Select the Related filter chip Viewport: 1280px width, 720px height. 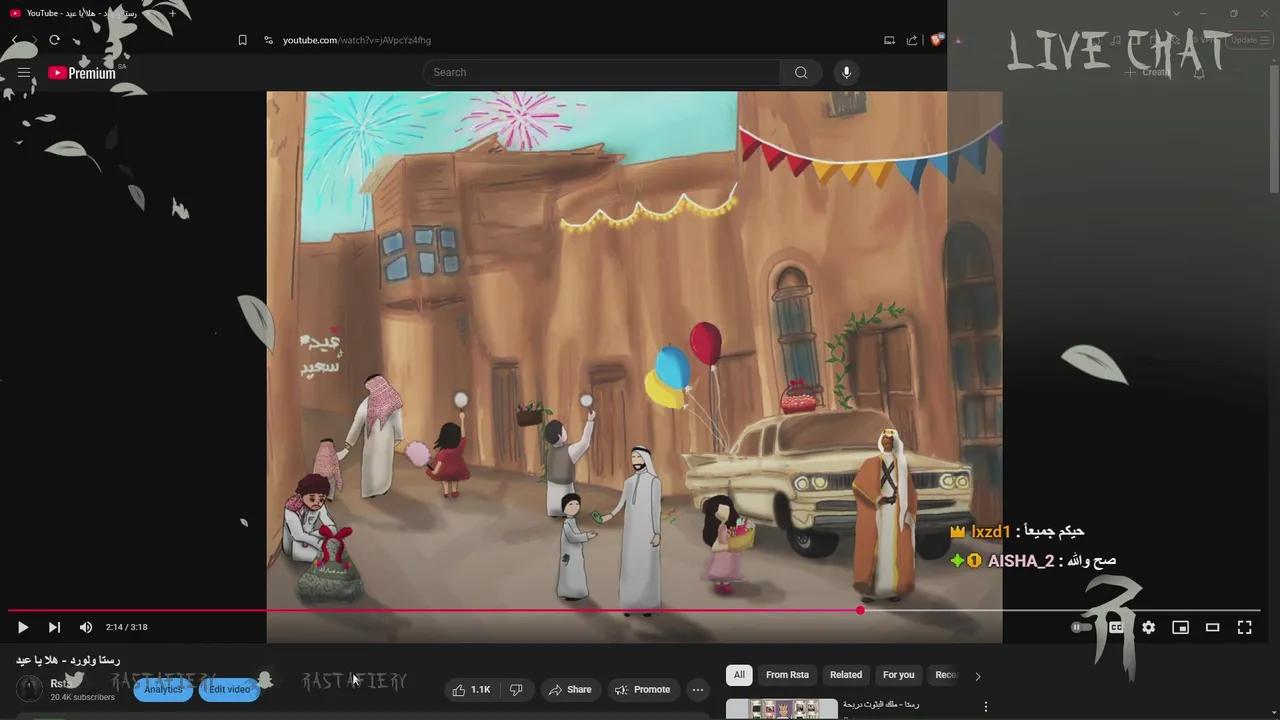tap(846, 675)
